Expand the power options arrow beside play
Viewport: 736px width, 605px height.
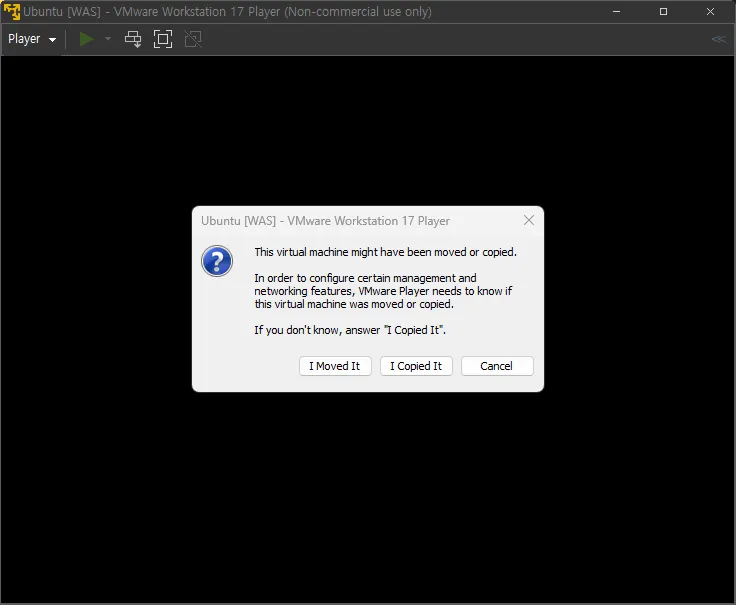click(108, 39)
